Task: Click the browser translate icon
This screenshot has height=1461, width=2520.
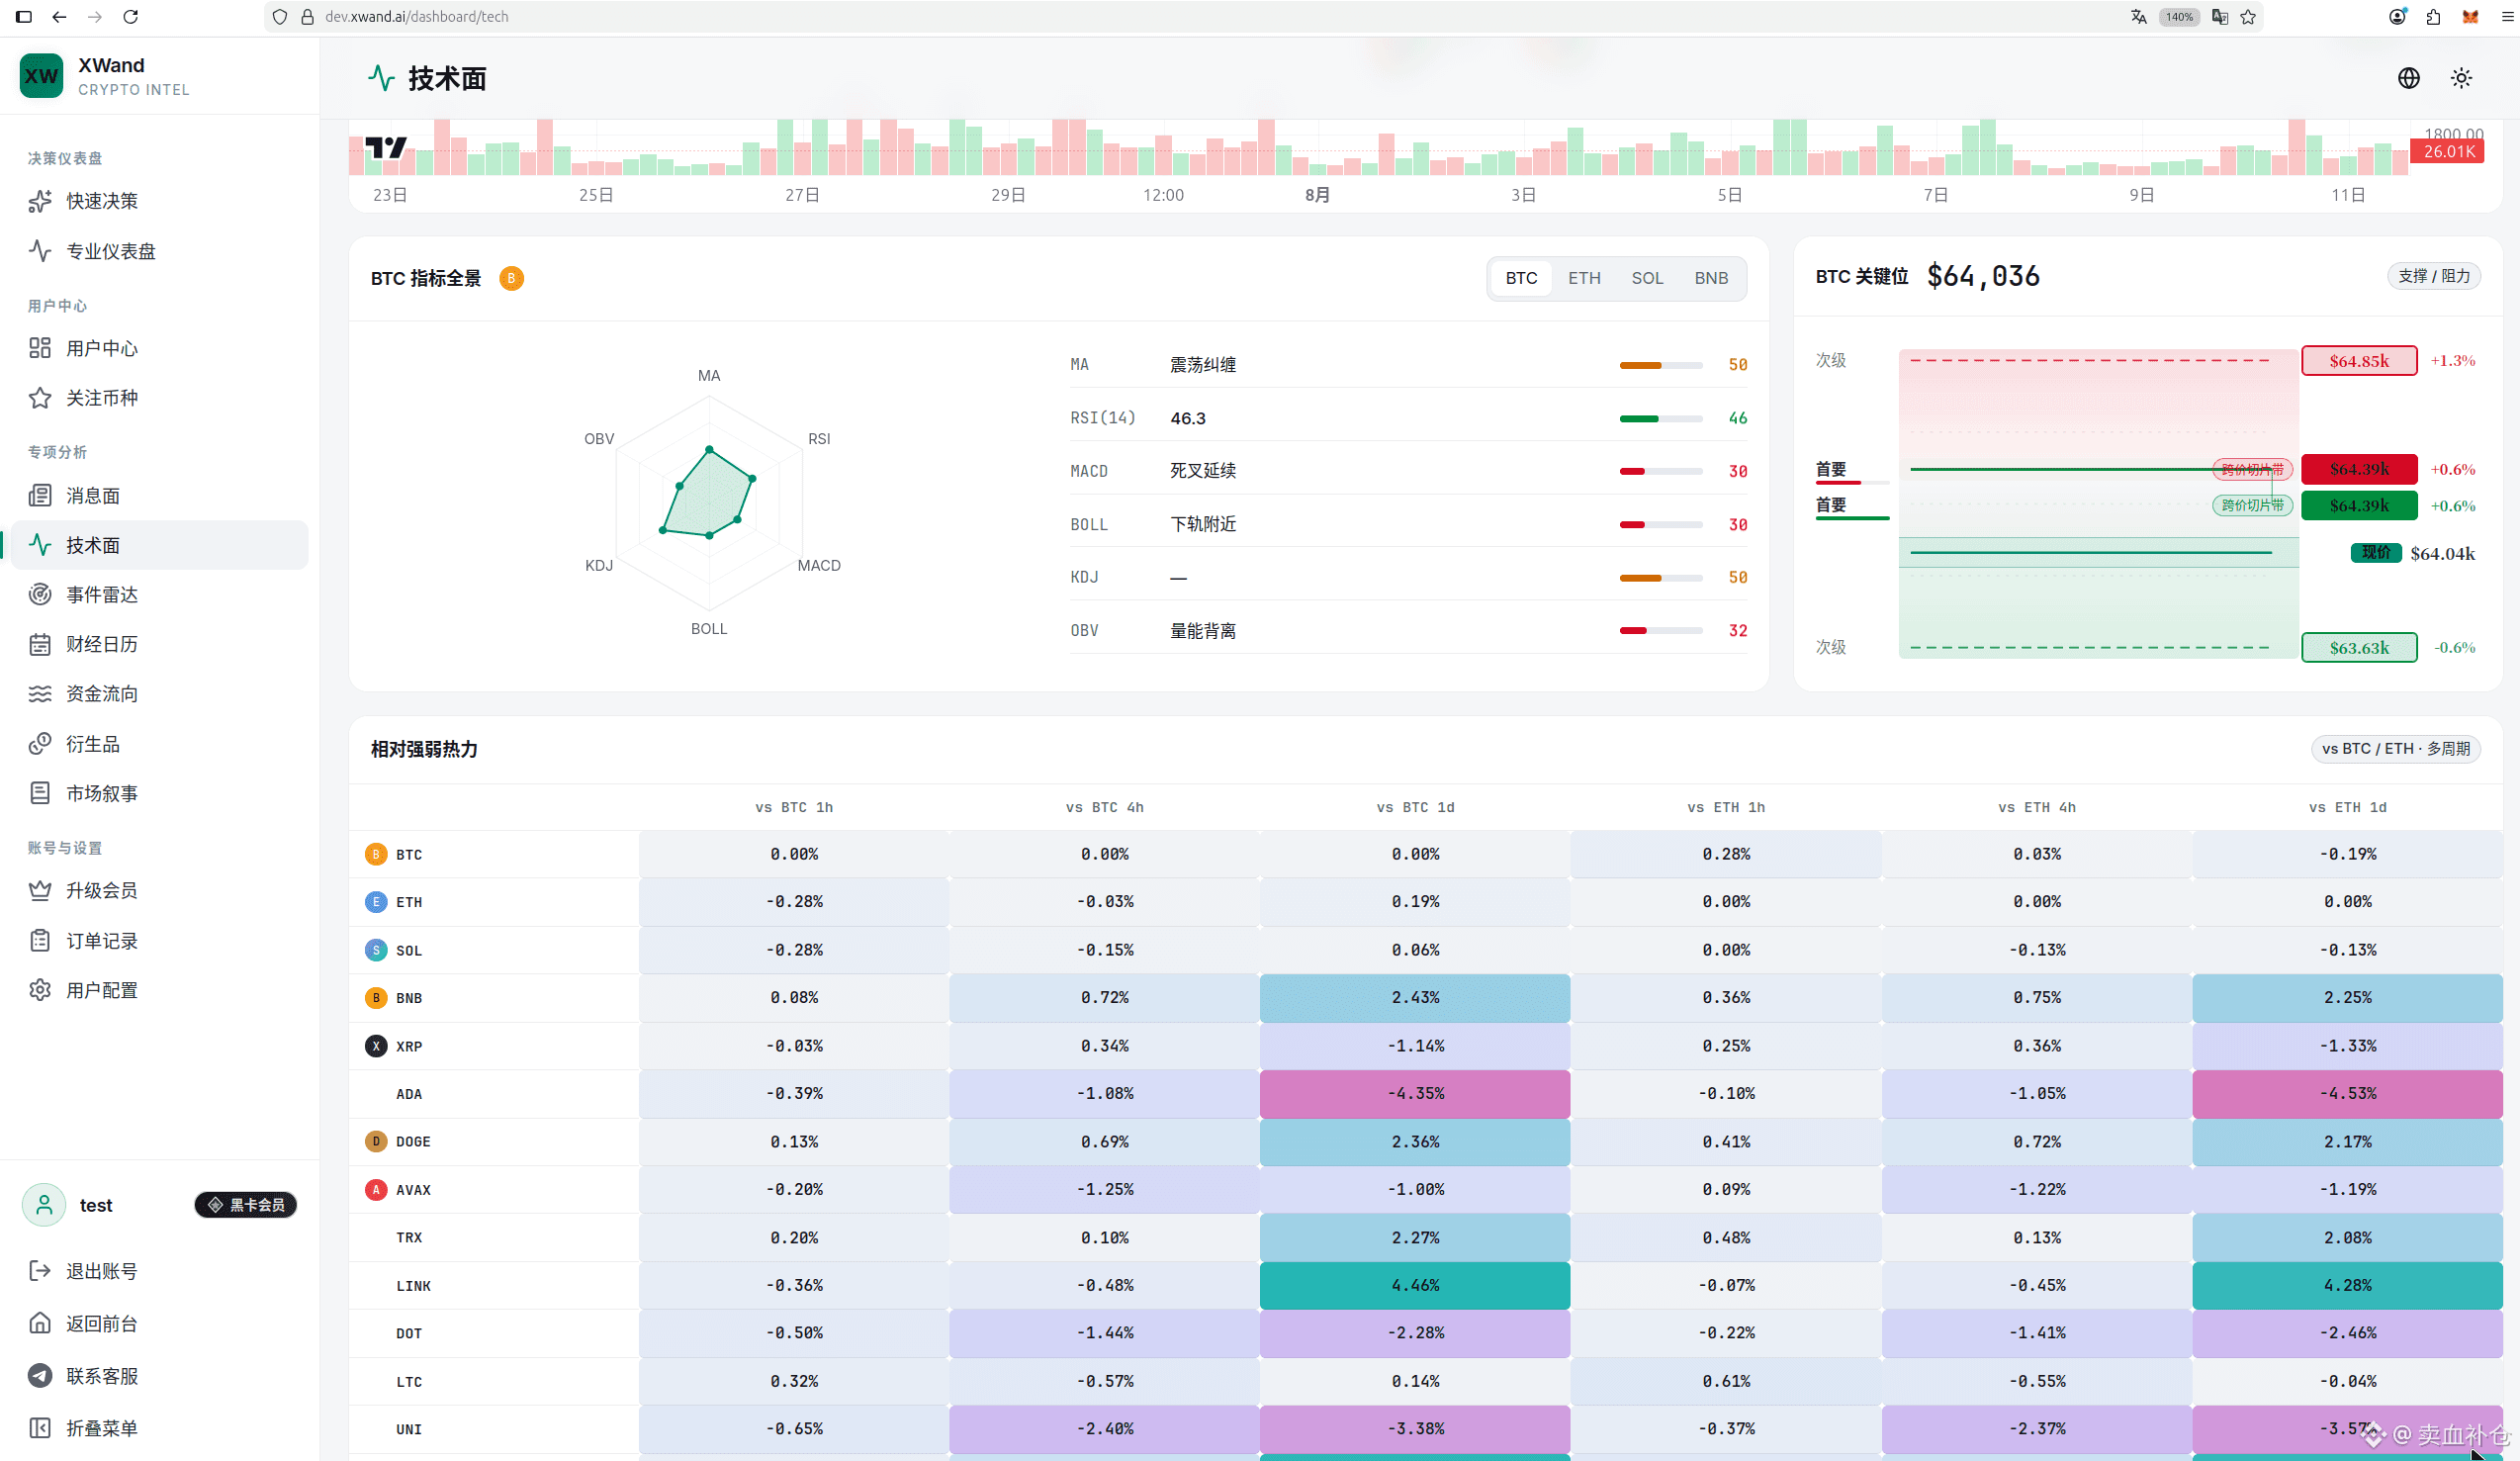Action: click(2138, 16)
